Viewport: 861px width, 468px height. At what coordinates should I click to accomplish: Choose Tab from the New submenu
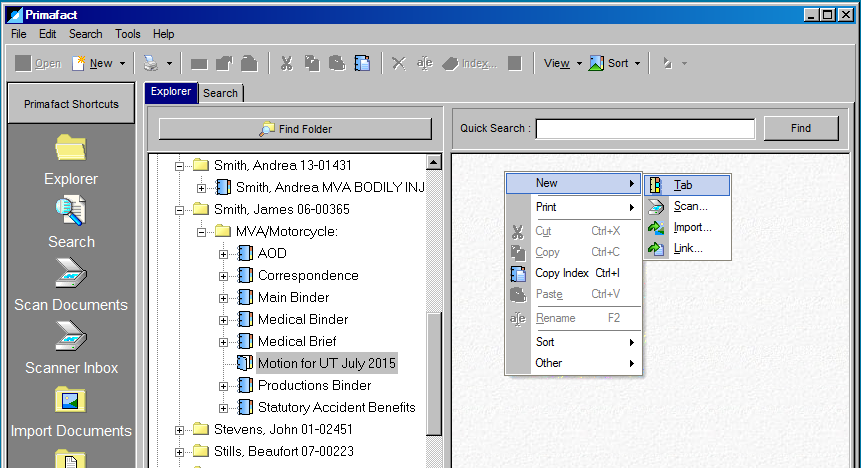point(687,185)
